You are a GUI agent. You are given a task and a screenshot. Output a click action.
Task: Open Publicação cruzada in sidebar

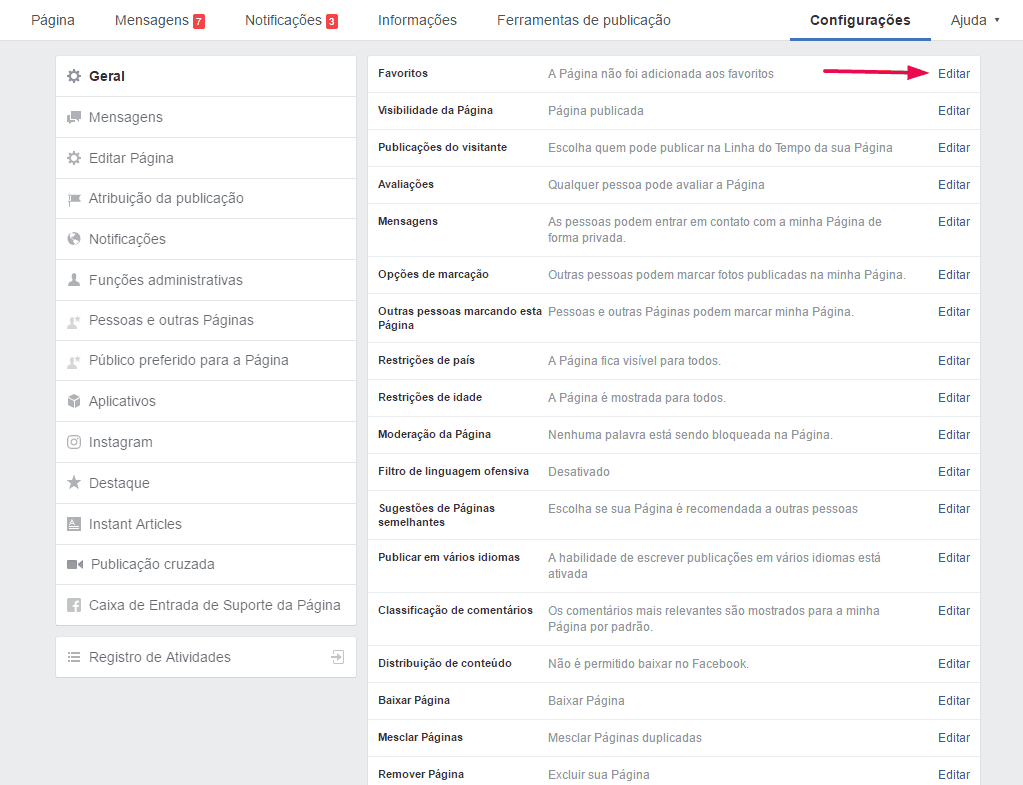pyautogui.click(x=206, y=564)
